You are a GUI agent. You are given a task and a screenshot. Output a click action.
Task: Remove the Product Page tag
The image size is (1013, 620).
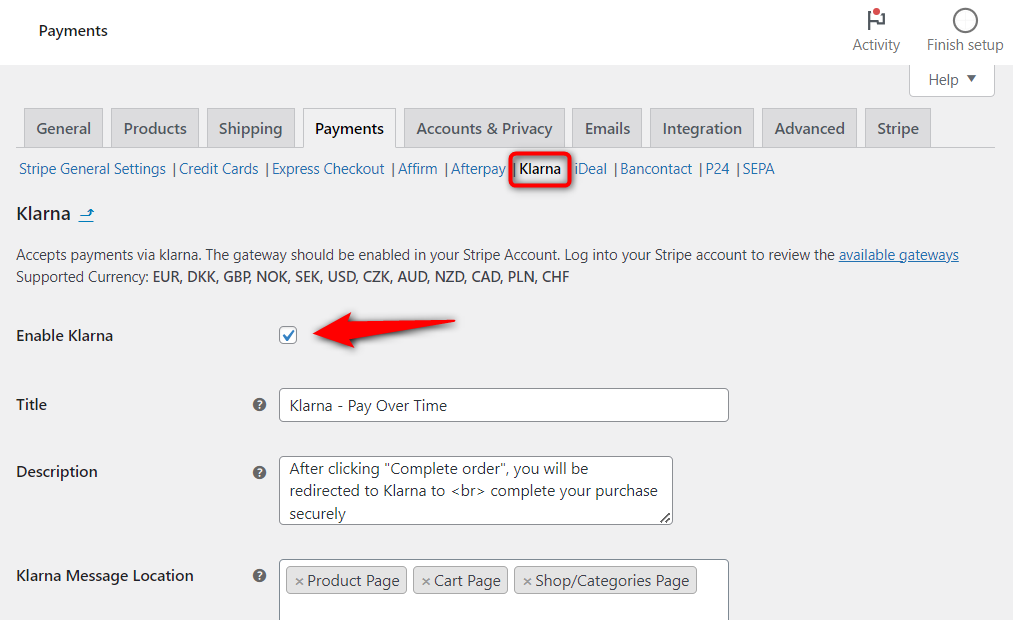[299, 581]
